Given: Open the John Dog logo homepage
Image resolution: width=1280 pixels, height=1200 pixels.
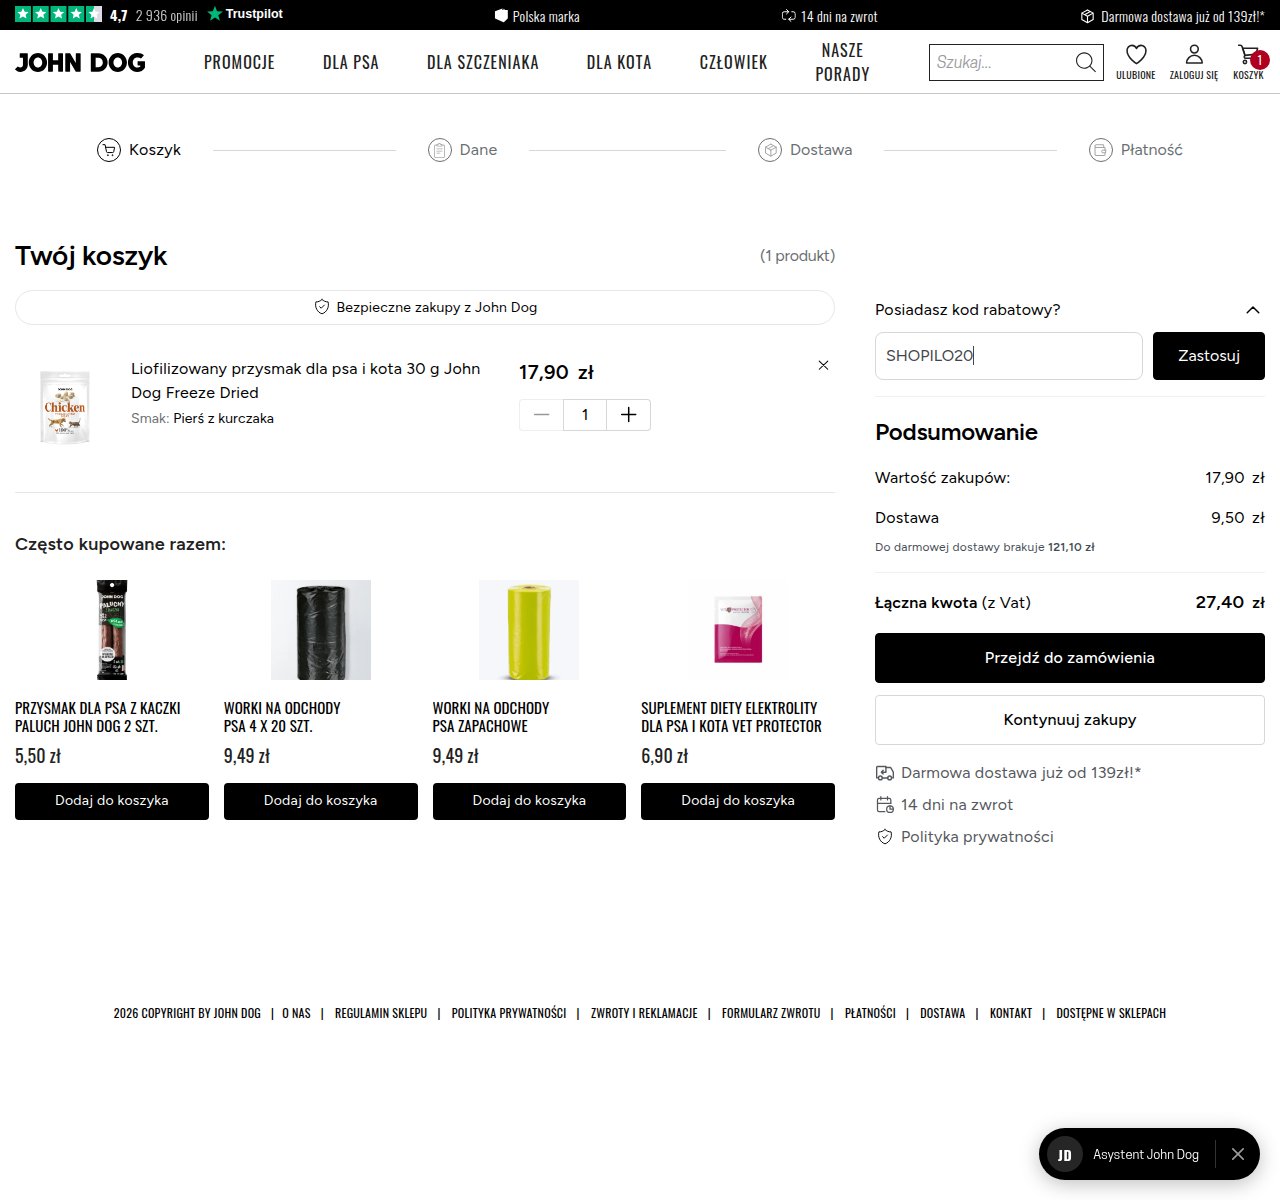Looking at the screenshot, I should pos(80,62).
